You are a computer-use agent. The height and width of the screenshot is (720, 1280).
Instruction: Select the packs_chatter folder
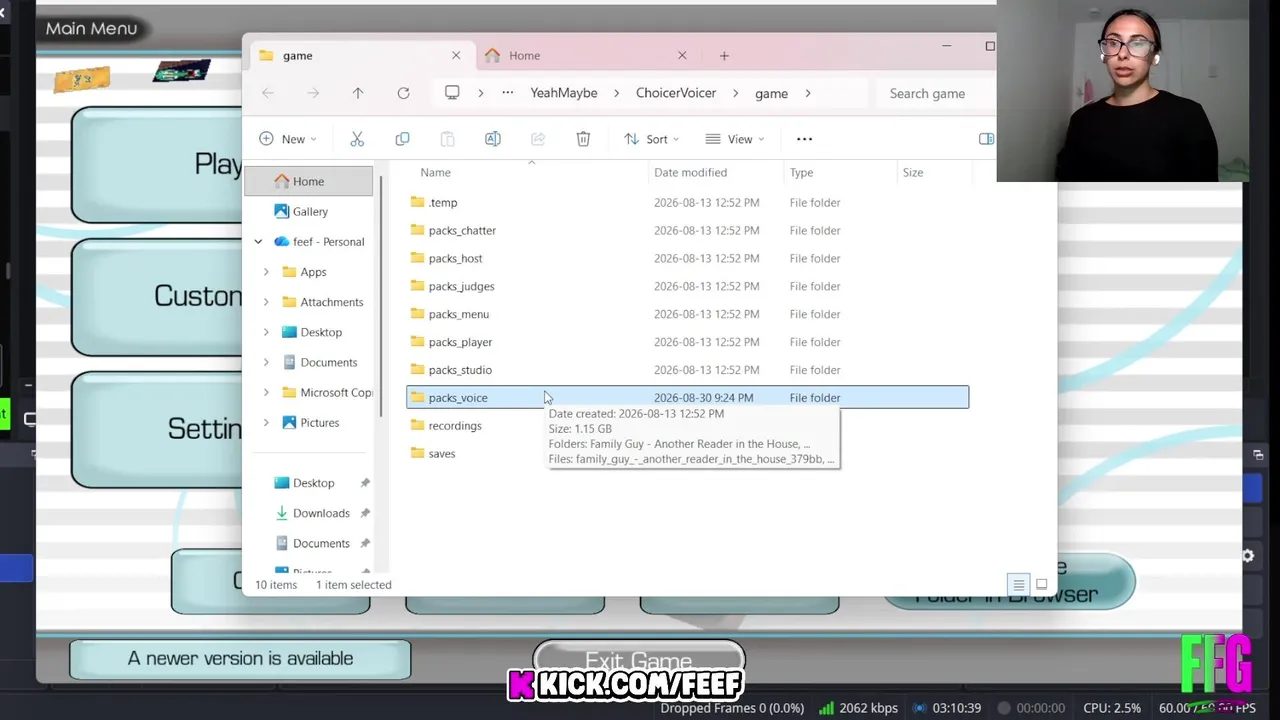[x=687, y=230]
